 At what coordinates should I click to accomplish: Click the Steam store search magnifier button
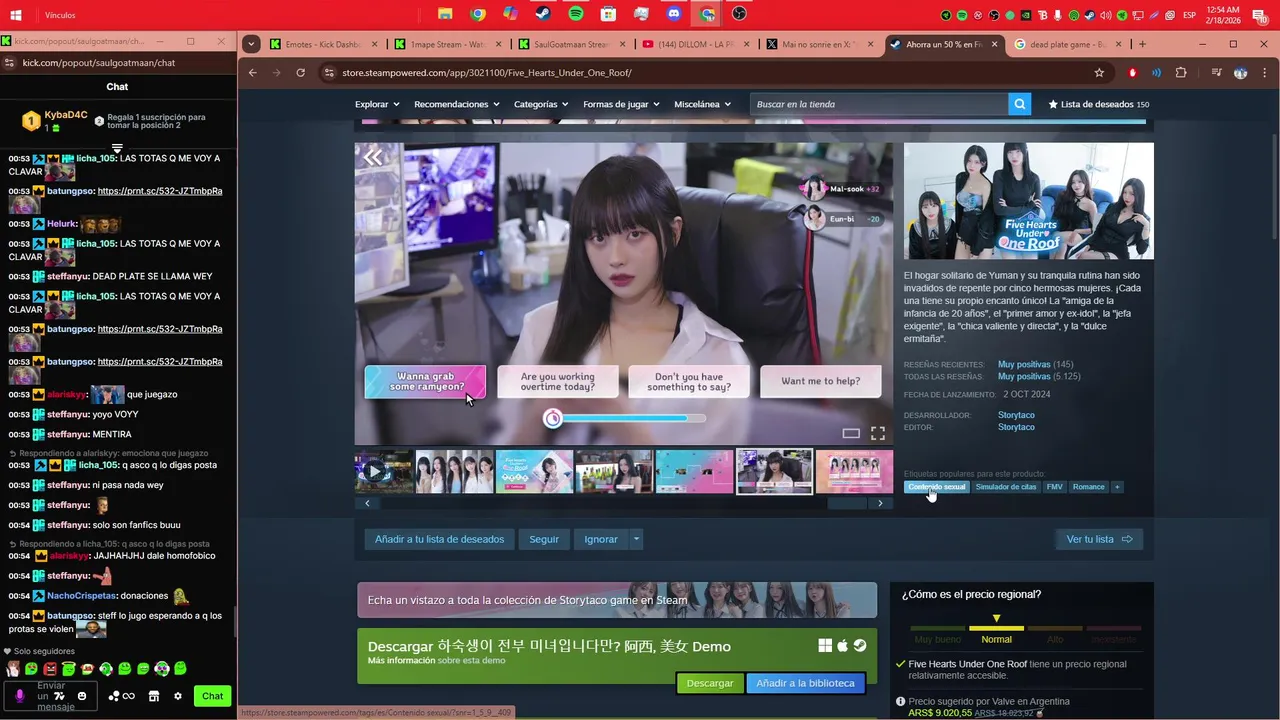coord(1019,104)
